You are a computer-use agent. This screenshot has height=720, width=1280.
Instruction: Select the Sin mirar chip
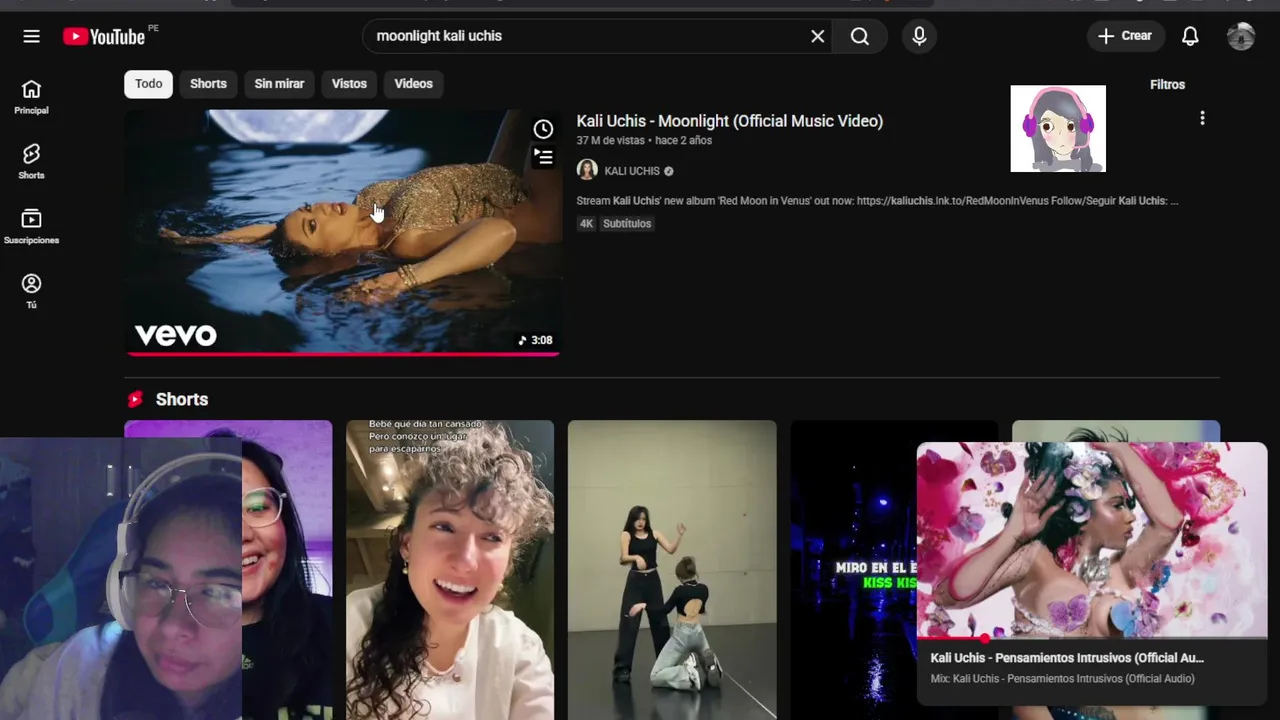point(279,84)
